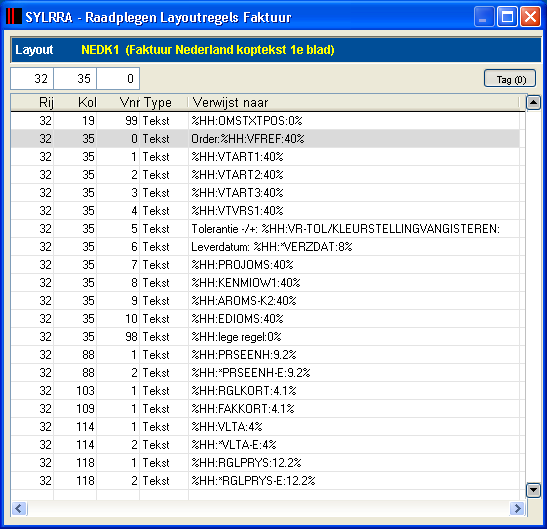Image resolution: width=547 pixels, height=529 pixels.
Task: Select the %HH:FAKKORT:4.1% row
Action: click(x=265, y=409)
